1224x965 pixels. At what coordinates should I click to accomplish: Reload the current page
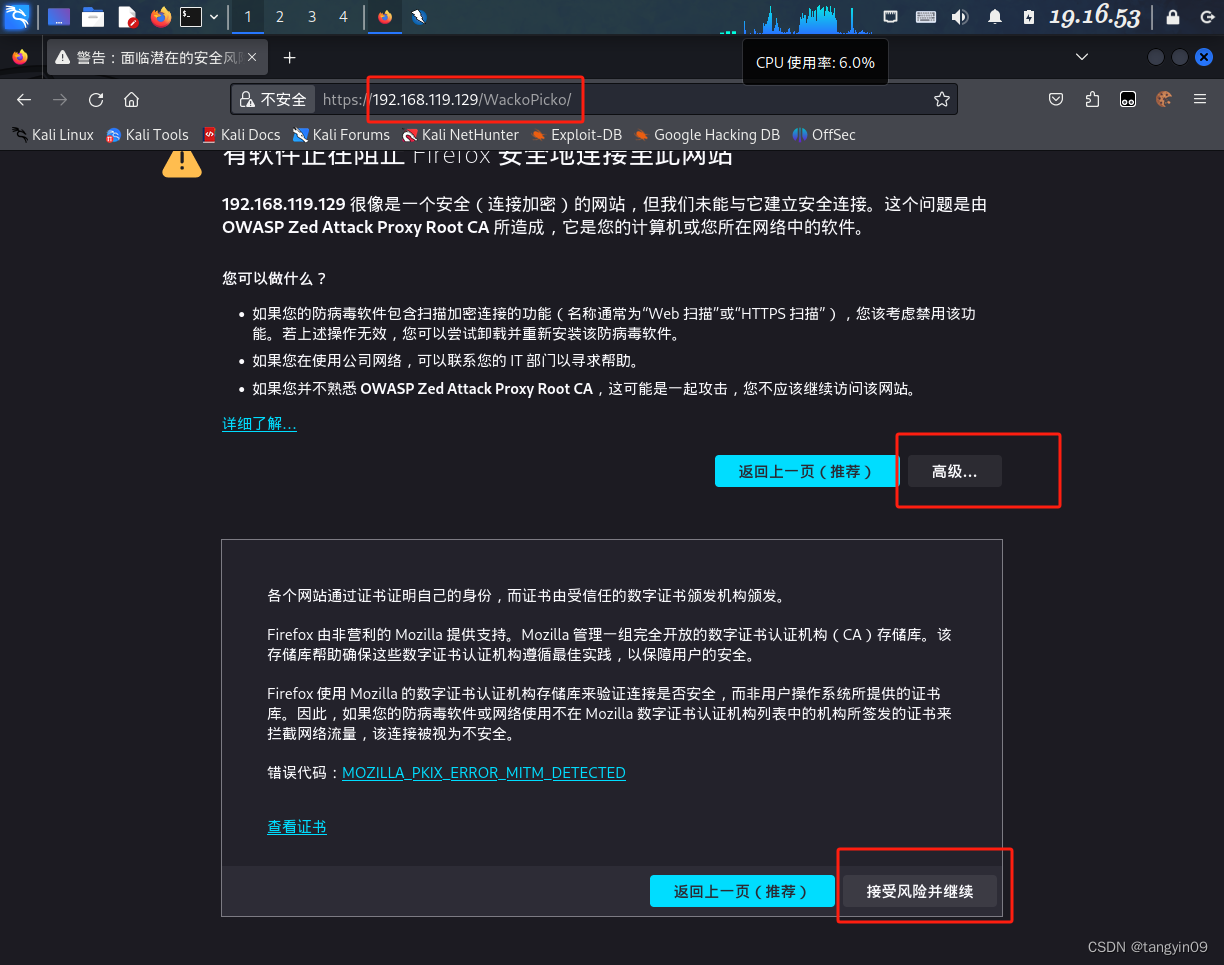click(95, 99)
